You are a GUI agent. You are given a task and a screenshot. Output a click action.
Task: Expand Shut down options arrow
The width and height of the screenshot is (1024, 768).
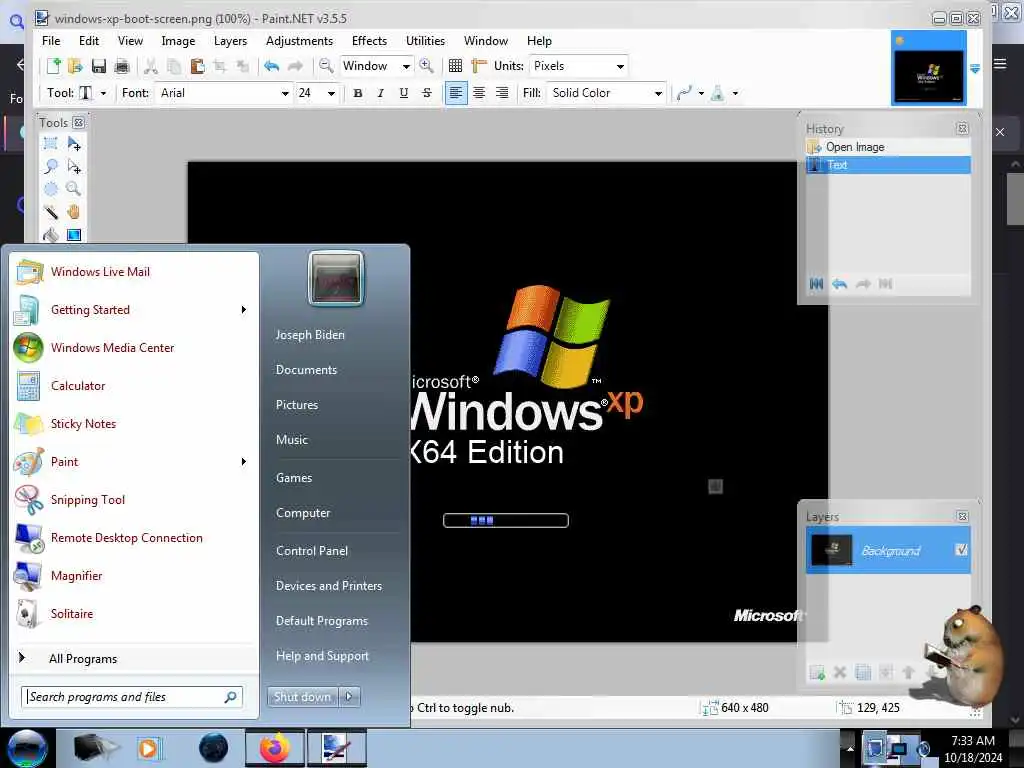(x=349, y=697)
